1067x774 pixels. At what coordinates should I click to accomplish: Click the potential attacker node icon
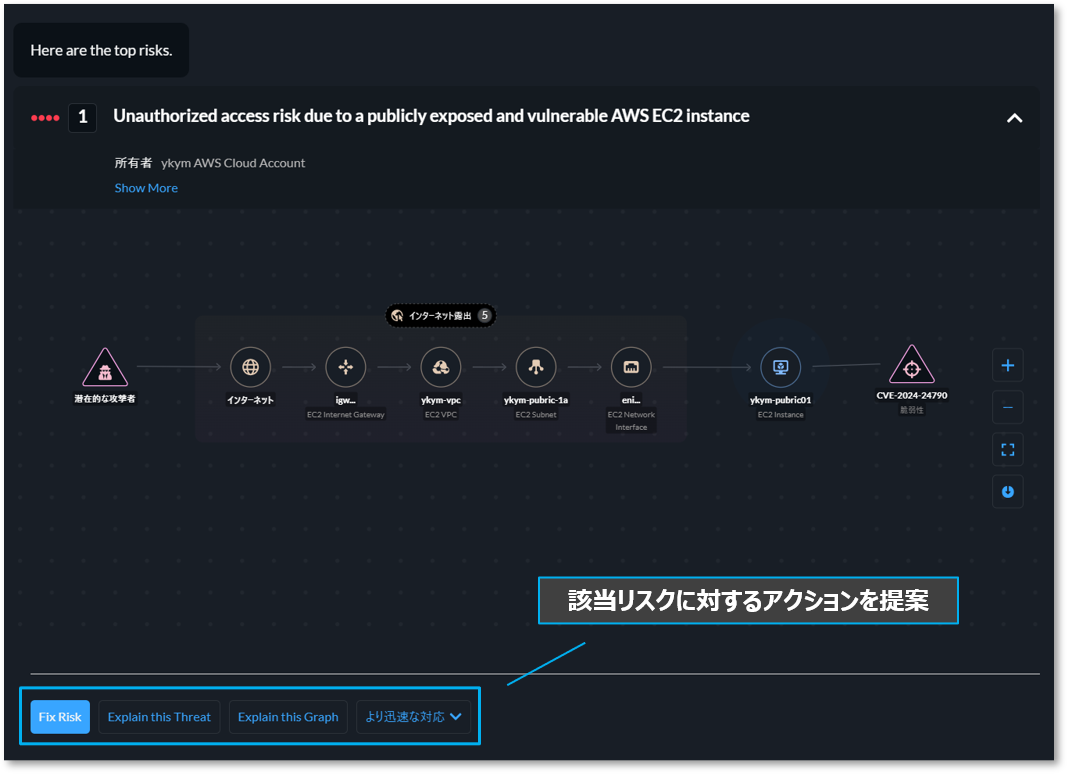tap(105, 368)
